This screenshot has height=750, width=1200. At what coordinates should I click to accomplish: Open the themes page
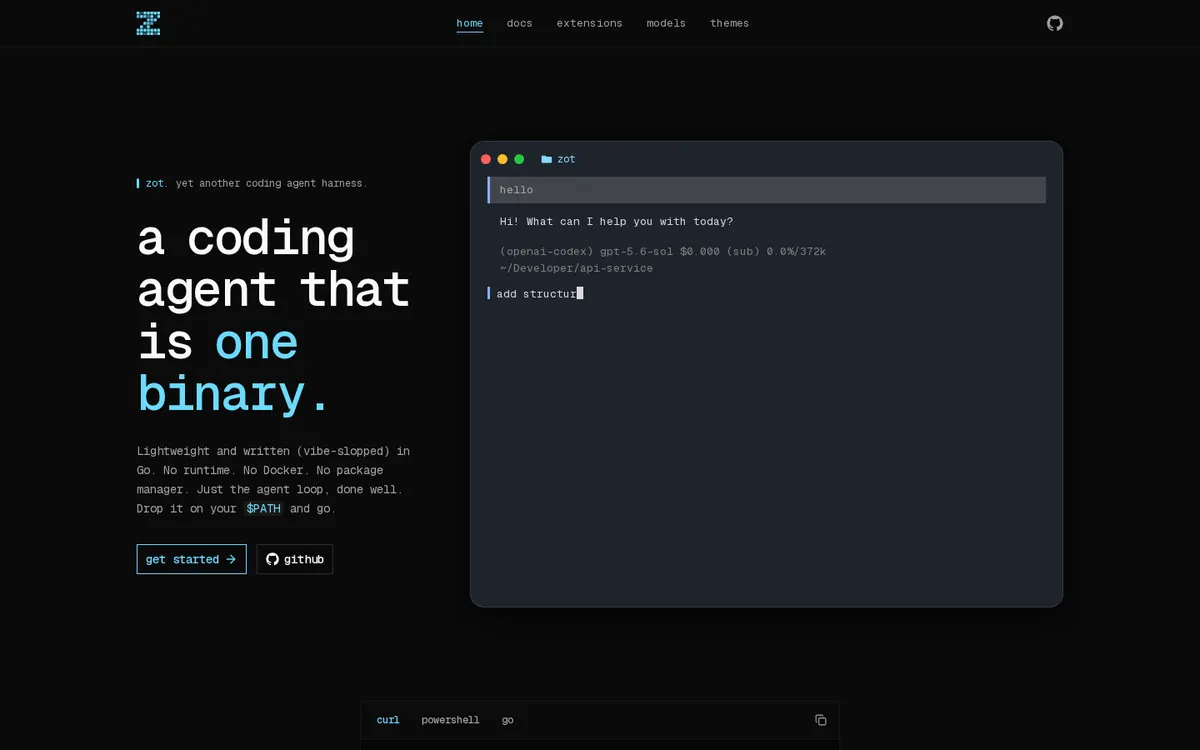point(730,23)
